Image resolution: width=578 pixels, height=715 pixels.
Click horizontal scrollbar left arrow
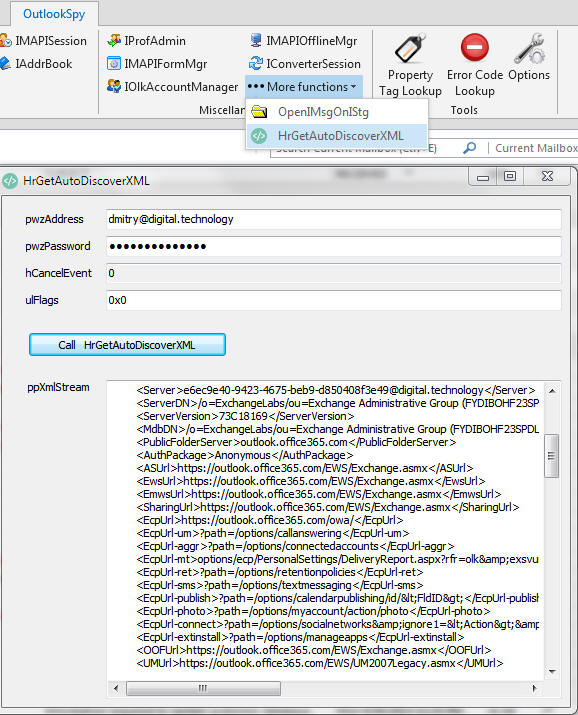(x=116, y=688)
